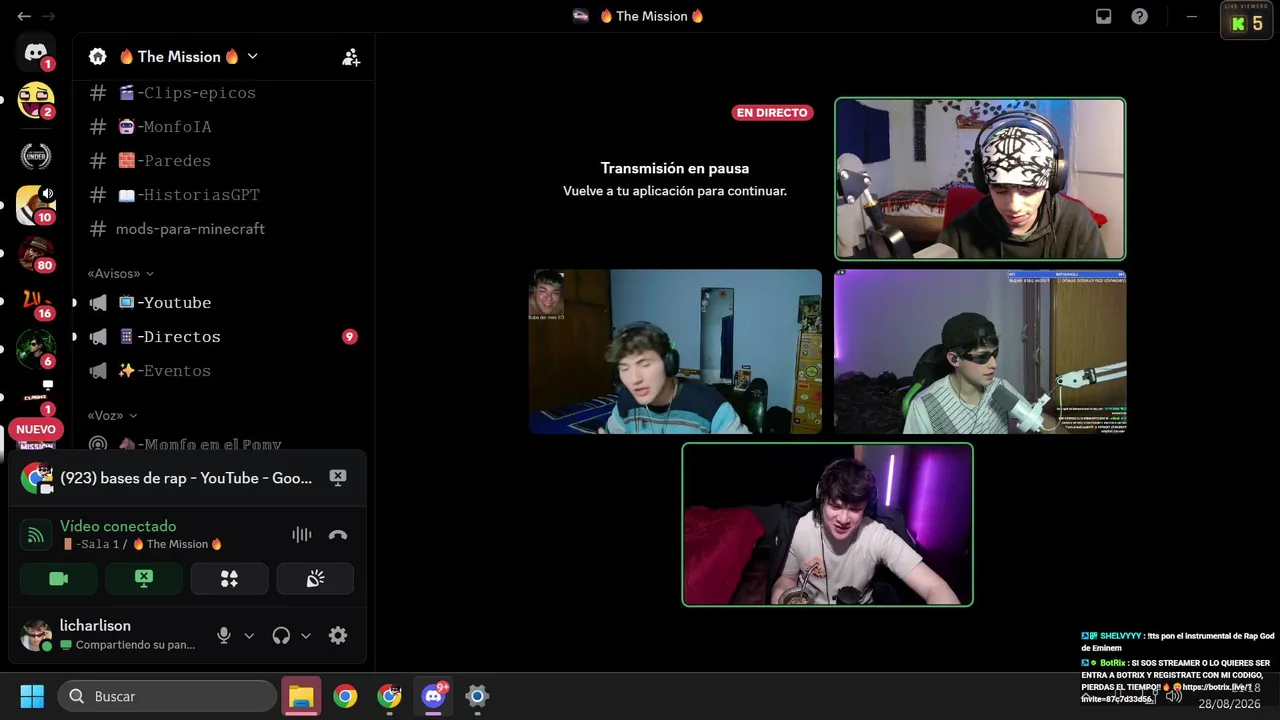Click the NUEVO unread indicator pill
Viewport: 1280px width, 720px height.
[36, 429]
